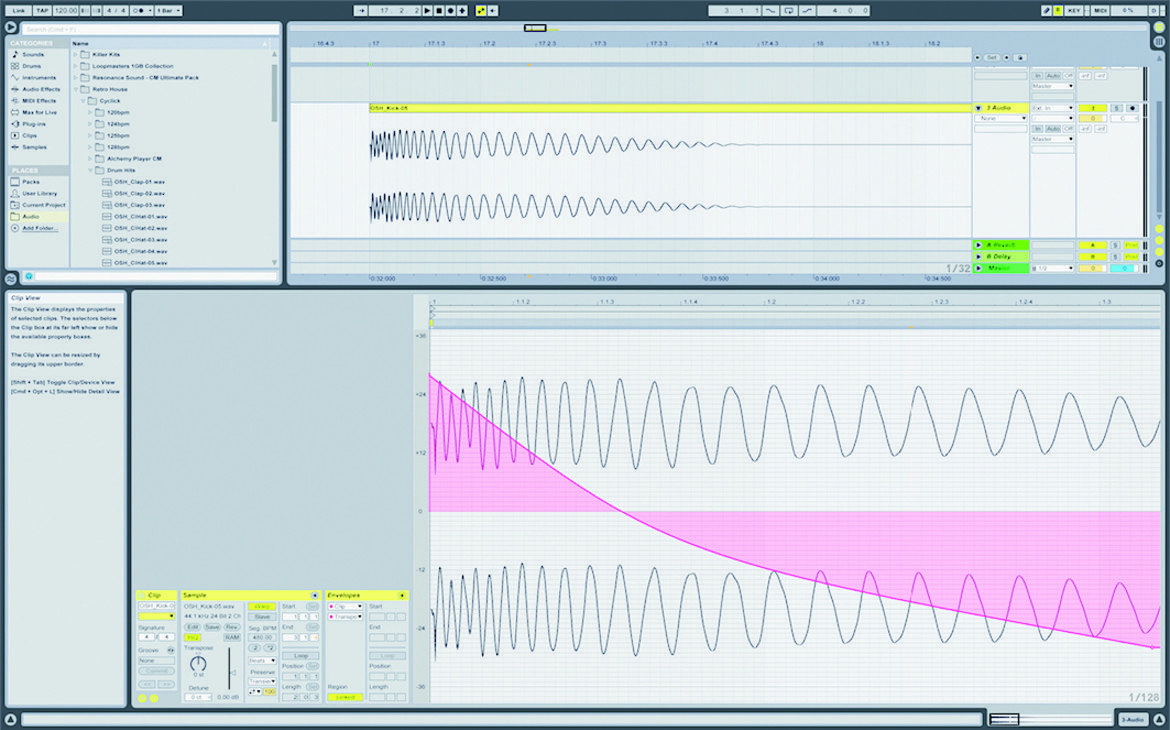1170x730 pixels.
Task: Click the Edit sample button
Action: tap(193, 627)
